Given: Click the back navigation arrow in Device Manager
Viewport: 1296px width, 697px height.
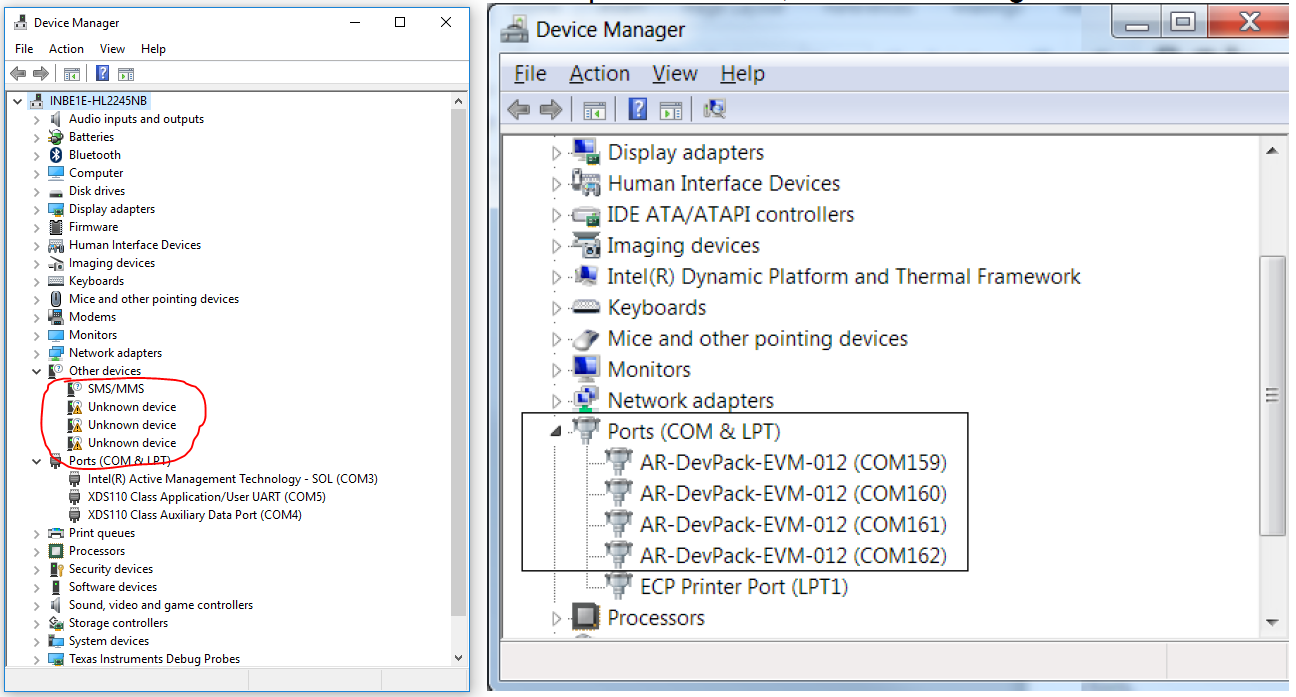Looking at the screenshot, I should point(17,72).
